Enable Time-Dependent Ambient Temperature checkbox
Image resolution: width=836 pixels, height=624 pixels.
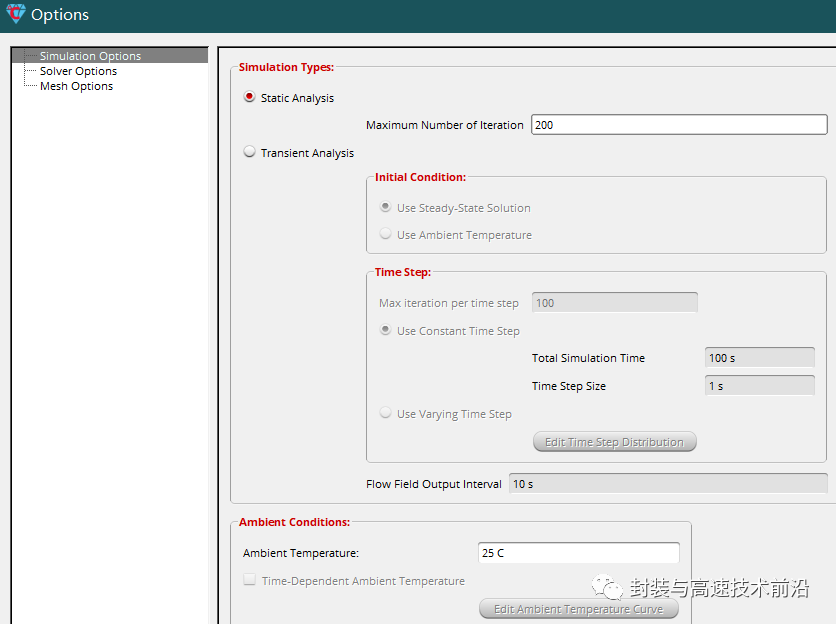(249, 580)
